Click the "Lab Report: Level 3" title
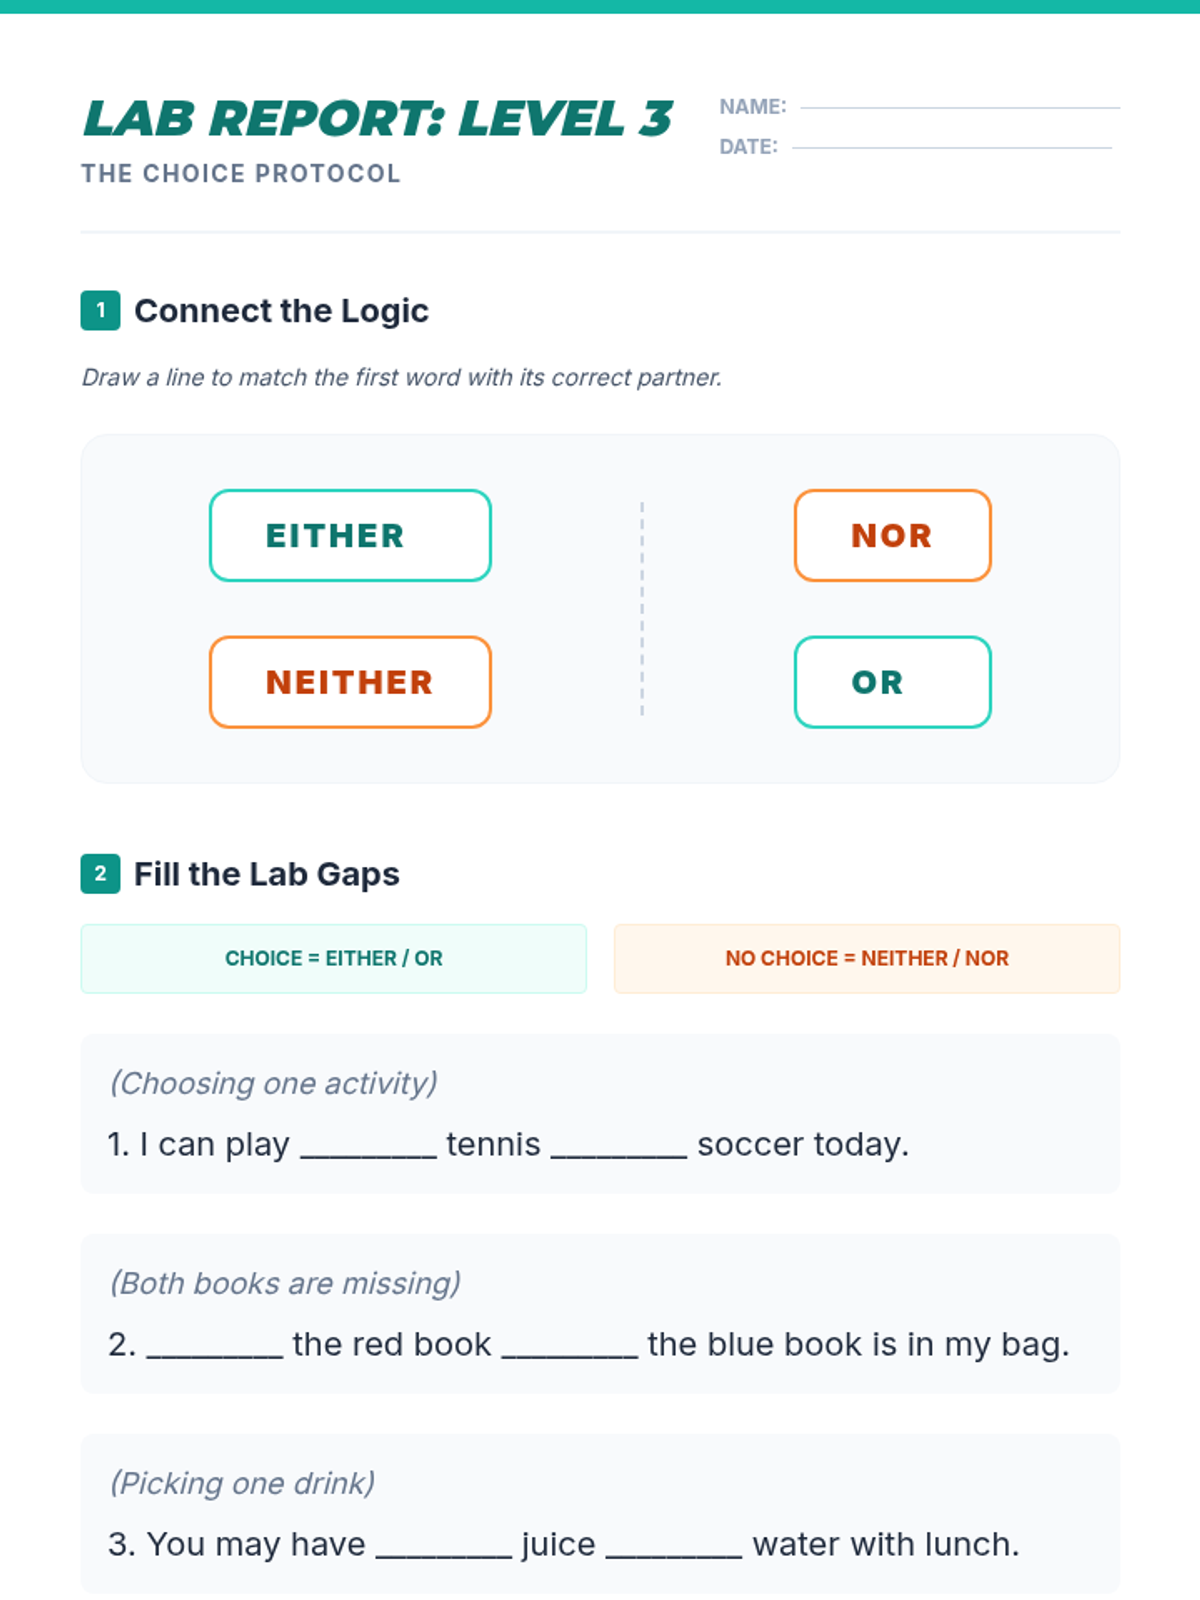Image resolution: width=1200 pixels, height=1600 pixels. coord(378,119)
